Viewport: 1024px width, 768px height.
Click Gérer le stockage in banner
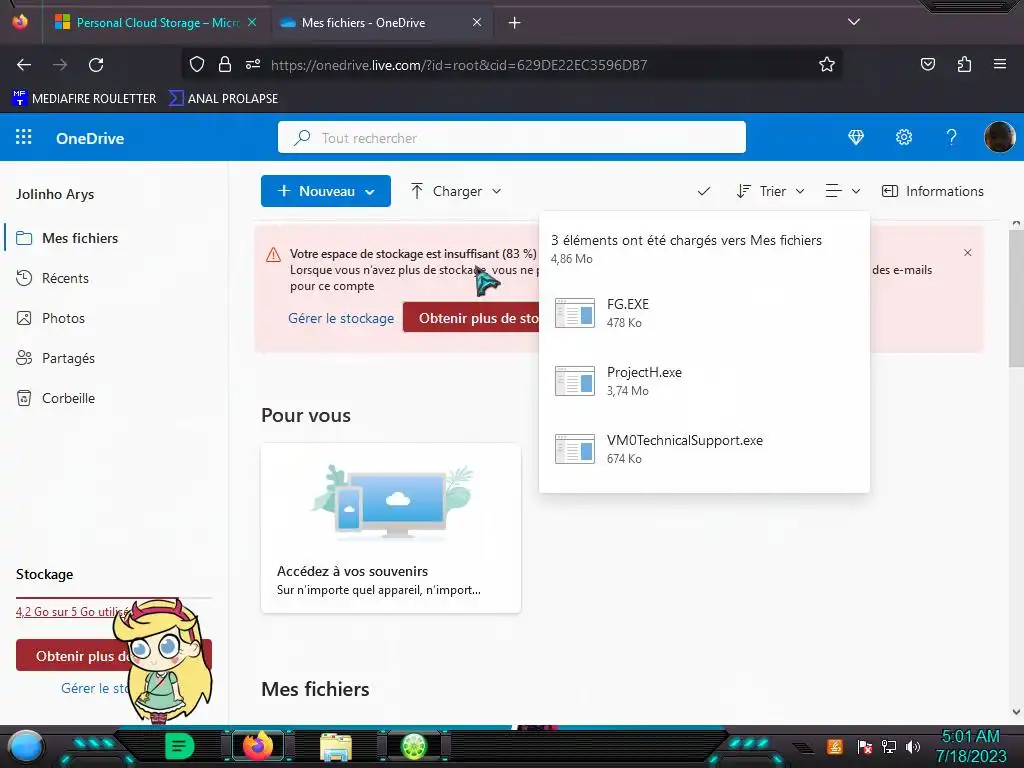point(341,318)
